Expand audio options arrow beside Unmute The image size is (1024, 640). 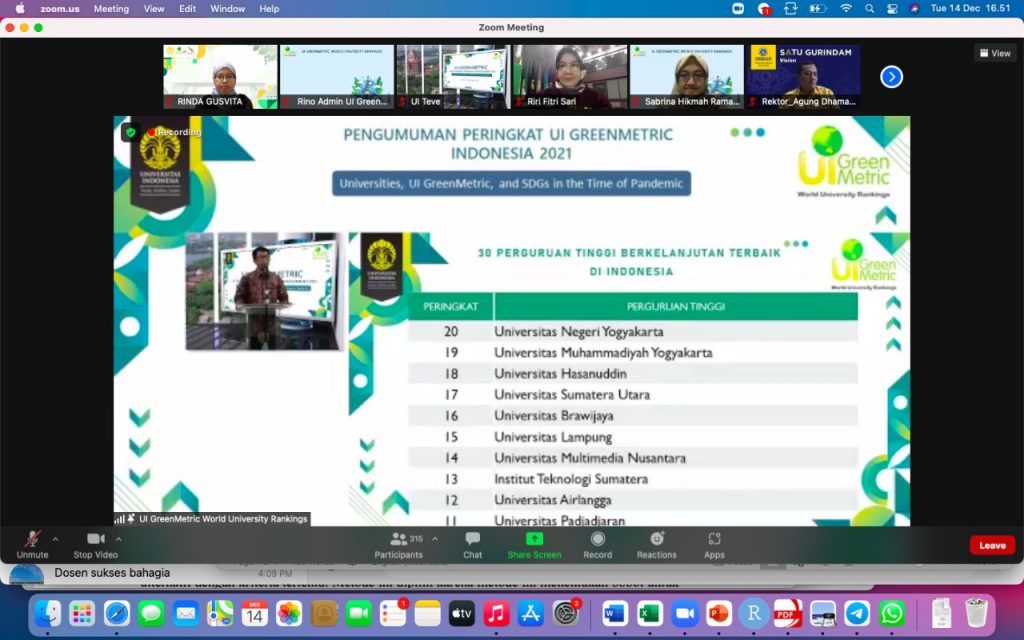(x=56, y=539)
